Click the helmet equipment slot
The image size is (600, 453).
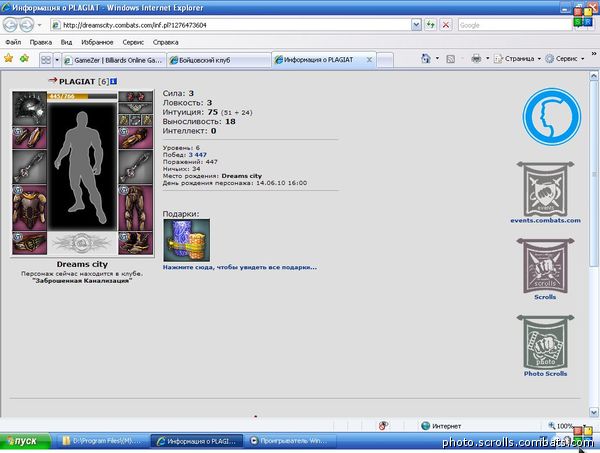coord(29,108)
